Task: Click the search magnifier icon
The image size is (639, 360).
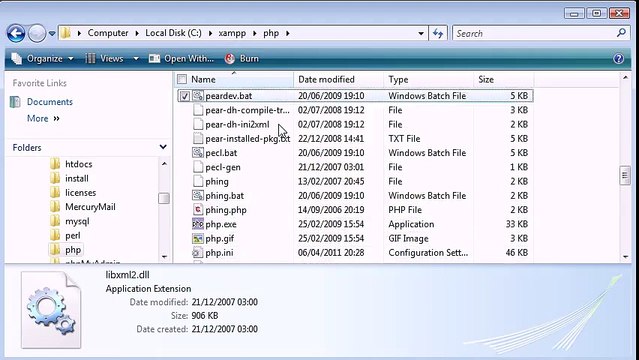Action: coord(621,33)
